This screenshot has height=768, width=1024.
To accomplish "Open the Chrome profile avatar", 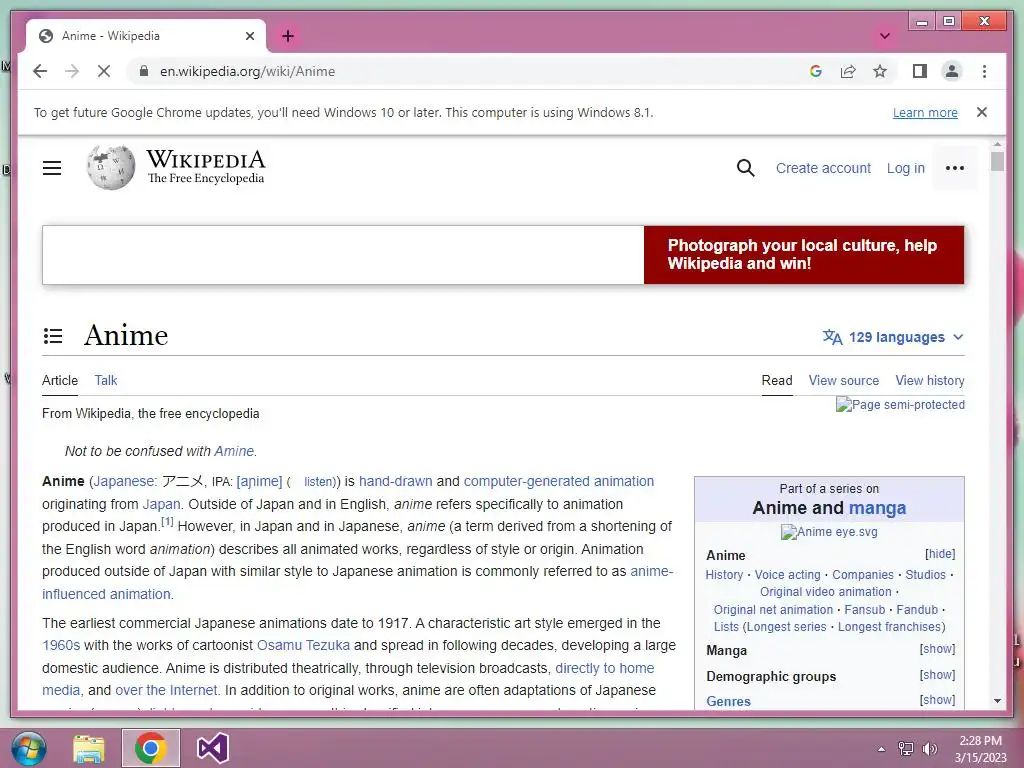I will (x=952, y=71).
